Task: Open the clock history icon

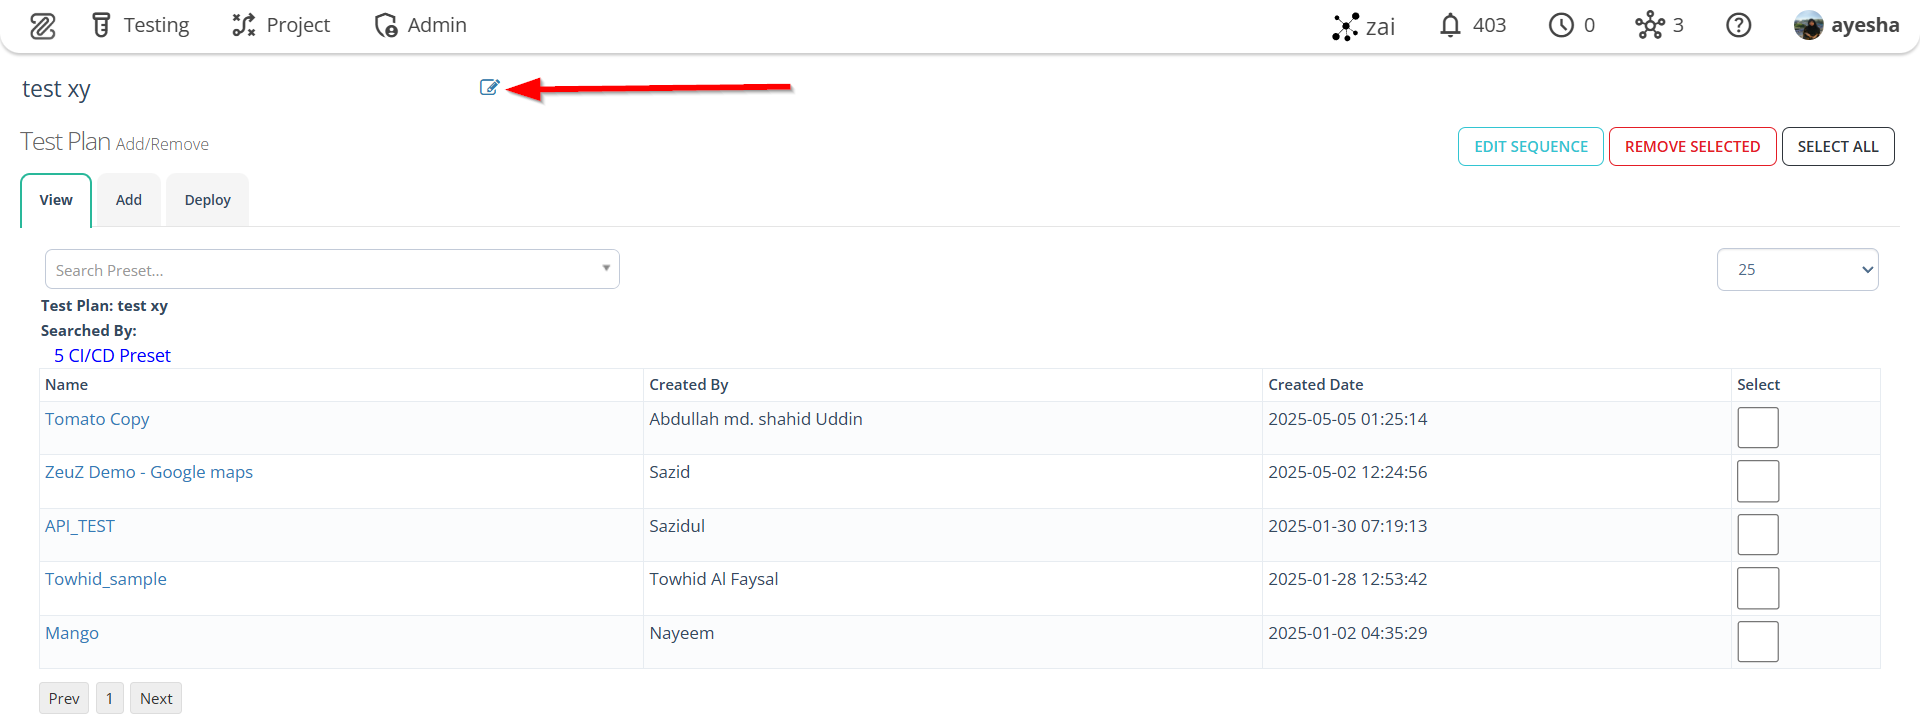Action: [x=1571, y=25]
